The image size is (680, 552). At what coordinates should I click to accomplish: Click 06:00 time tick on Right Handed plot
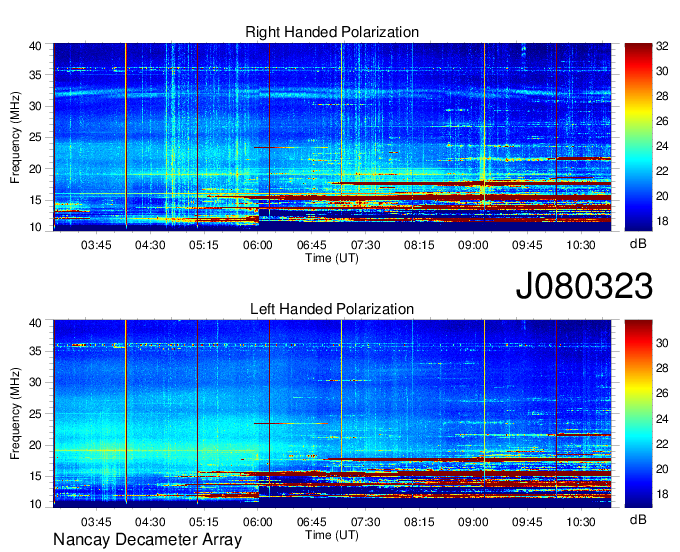pos(258,245)
